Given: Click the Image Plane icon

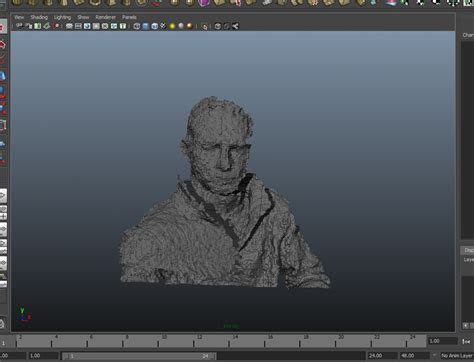Looking at the screenshot, I should (x=47, y=26).
